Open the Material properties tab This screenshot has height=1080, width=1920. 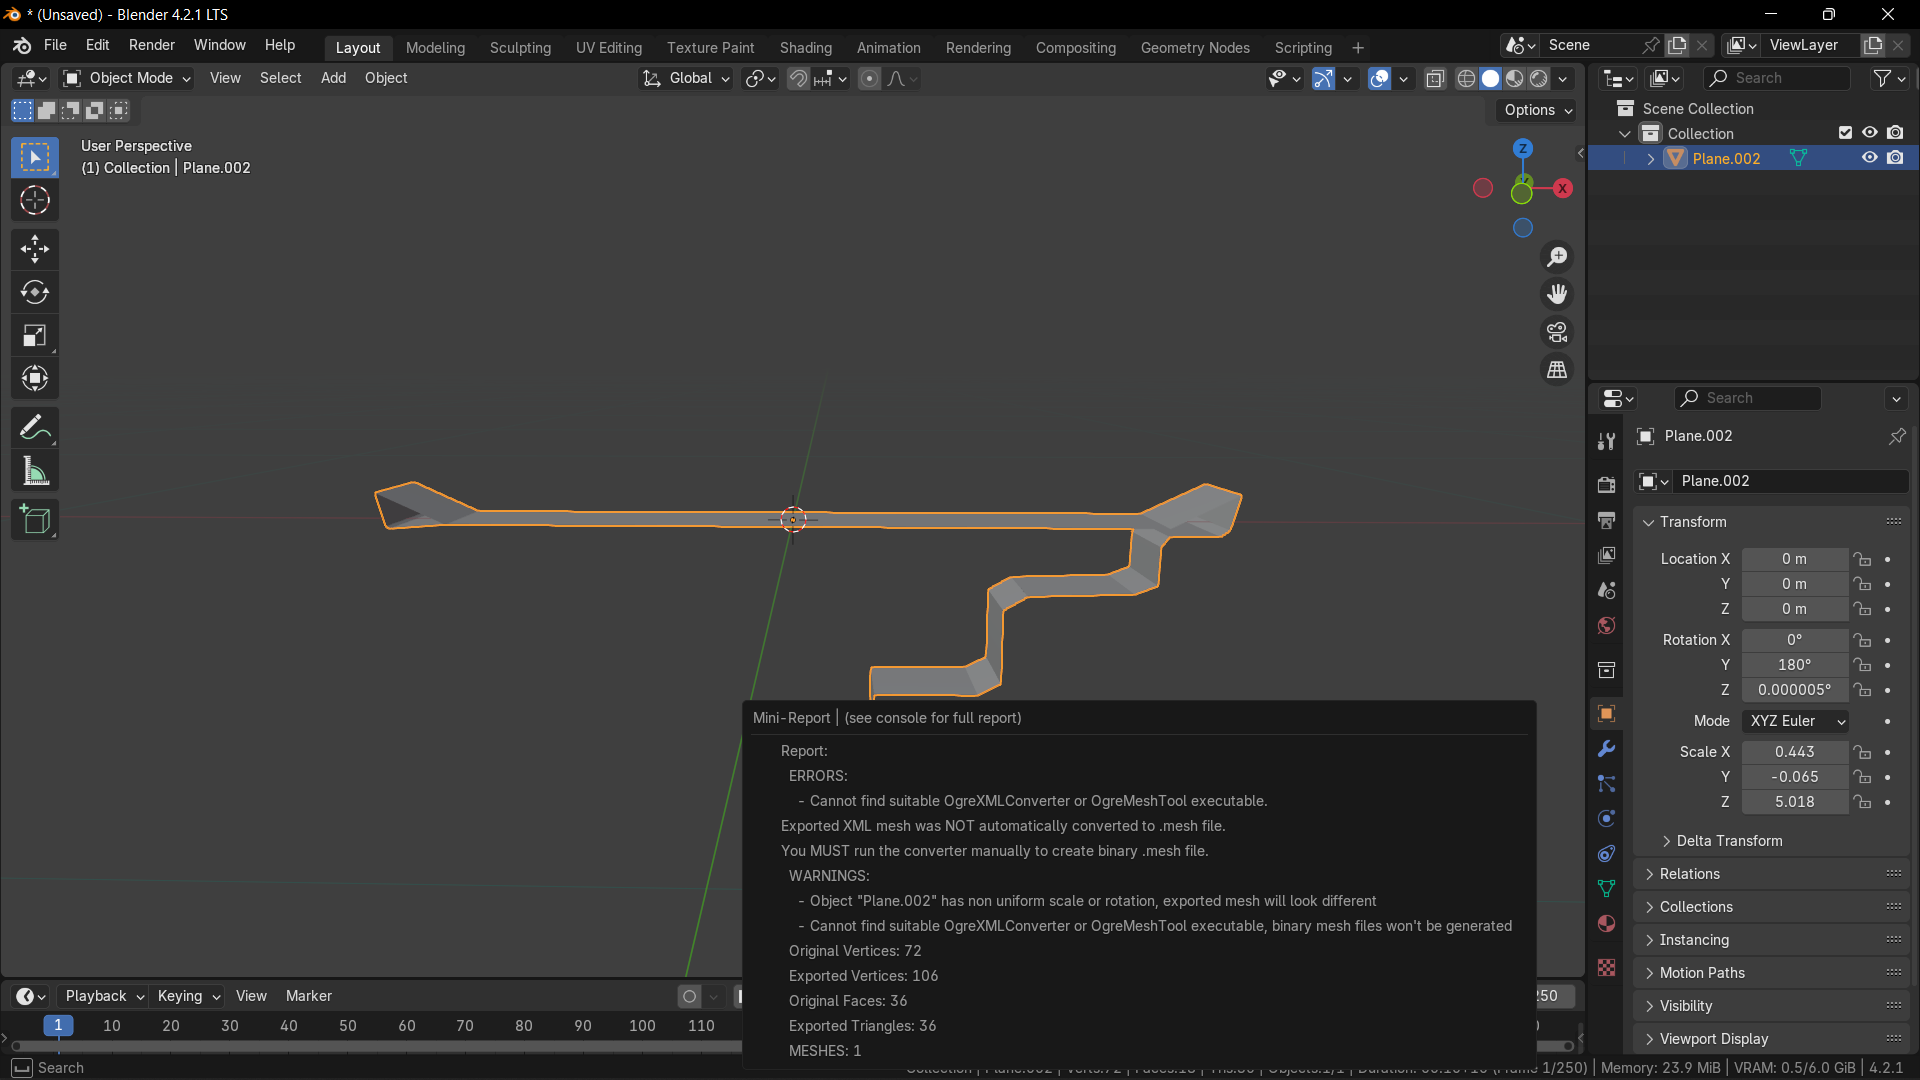(x=1606, y=923)
